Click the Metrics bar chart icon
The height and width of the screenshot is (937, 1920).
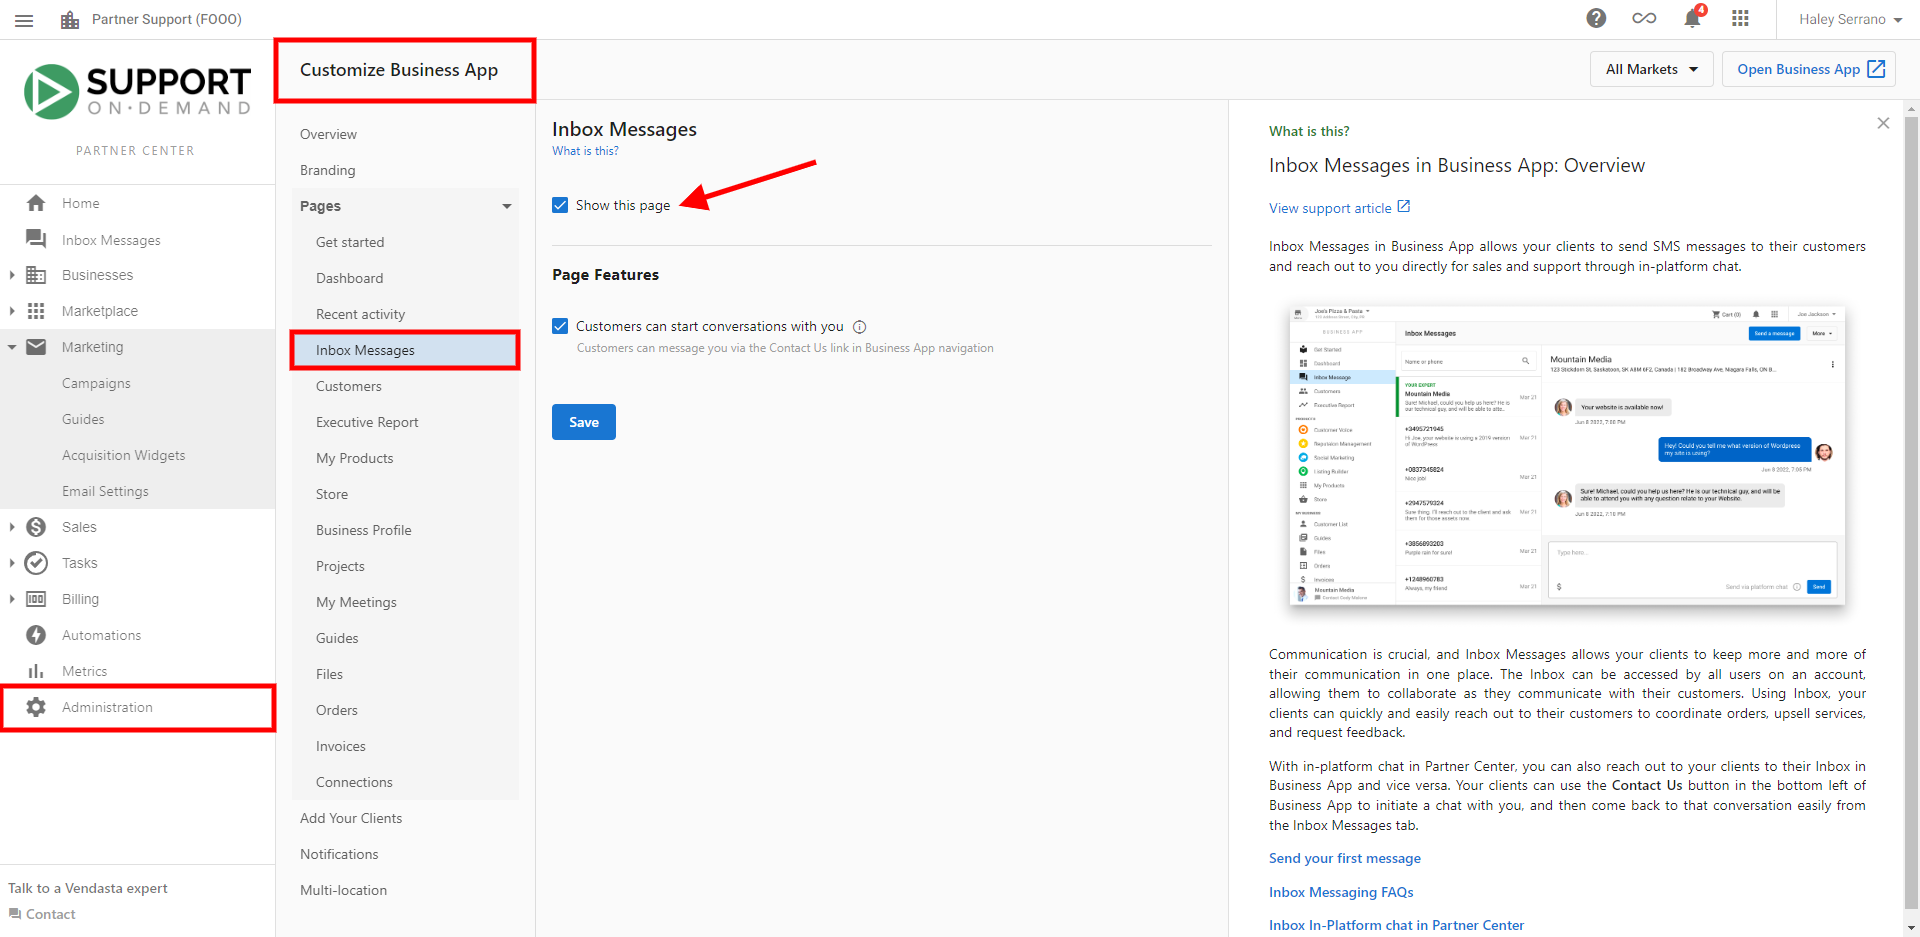(x=36, y=671)
